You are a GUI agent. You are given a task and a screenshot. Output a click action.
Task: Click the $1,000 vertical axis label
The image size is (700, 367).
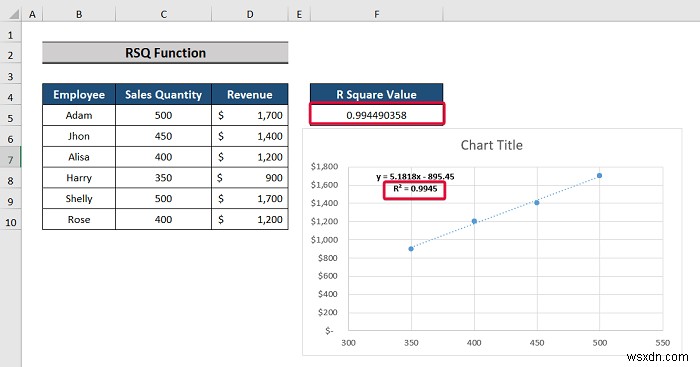click(x=324, y=239)
